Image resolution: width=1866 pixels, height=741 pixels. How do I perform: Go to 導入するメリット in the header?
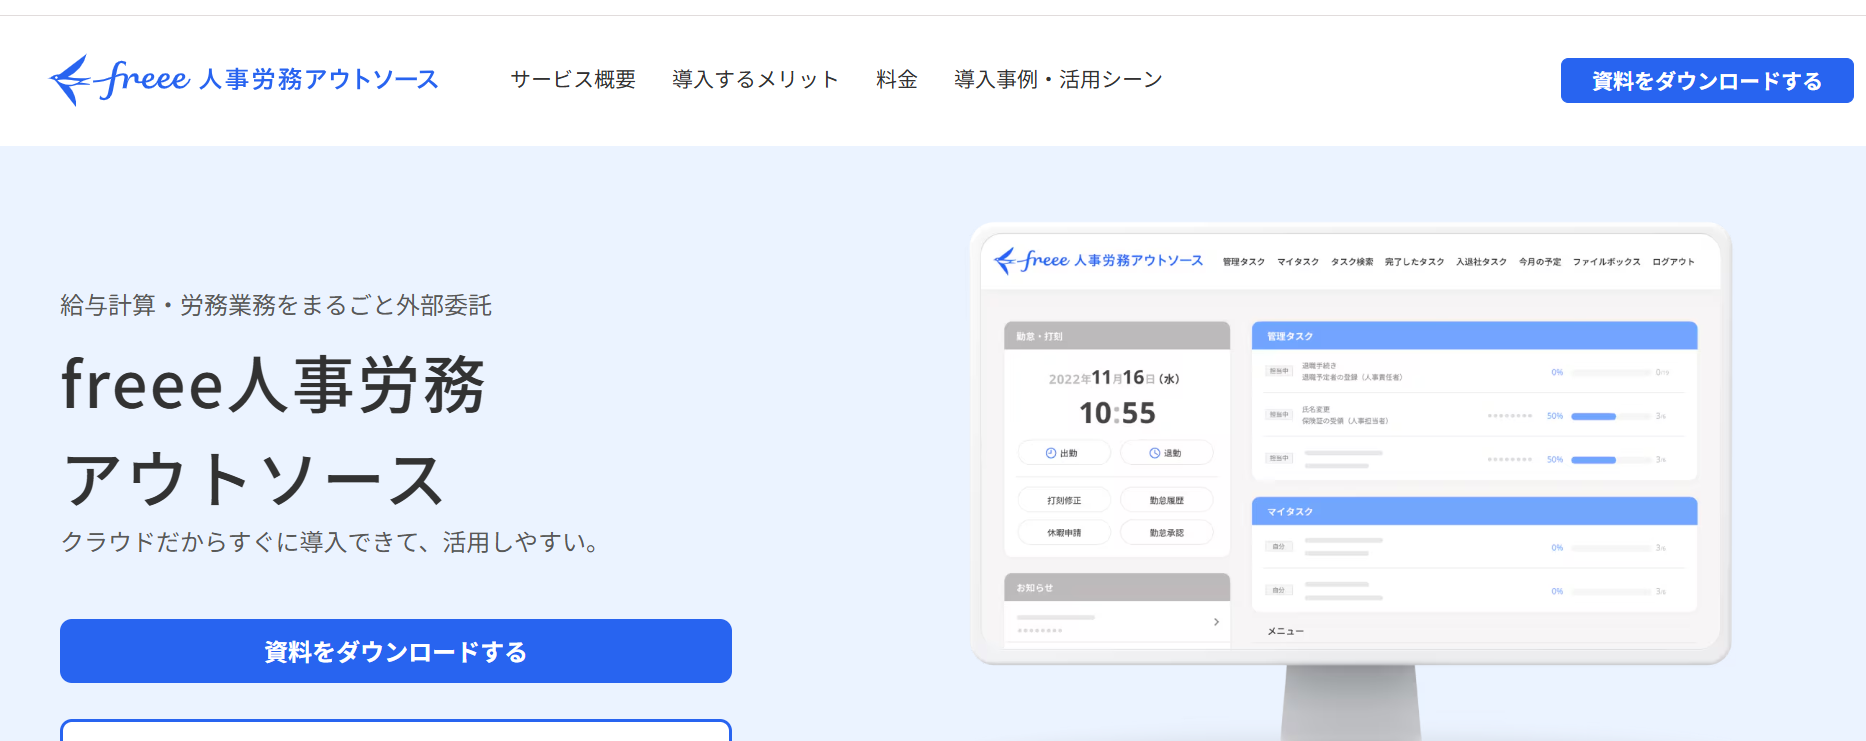[755, 79]
